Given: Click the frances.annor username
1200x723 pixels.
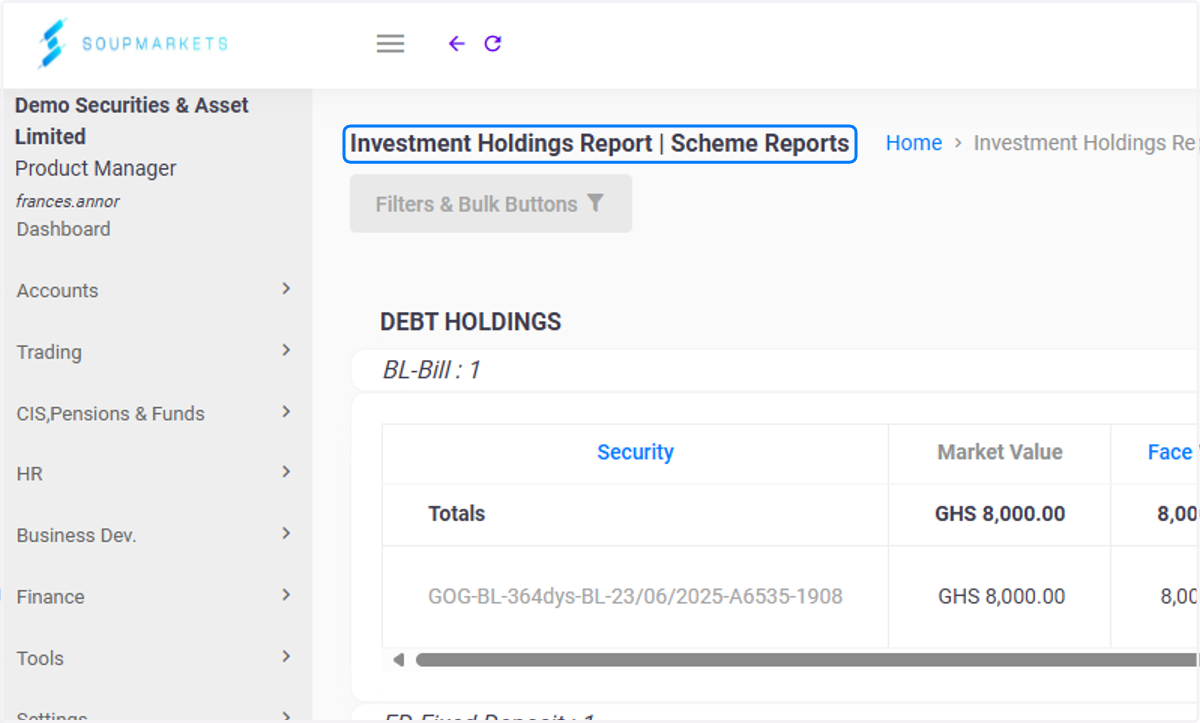Looking at the screenshot, I should click(67, 201).
